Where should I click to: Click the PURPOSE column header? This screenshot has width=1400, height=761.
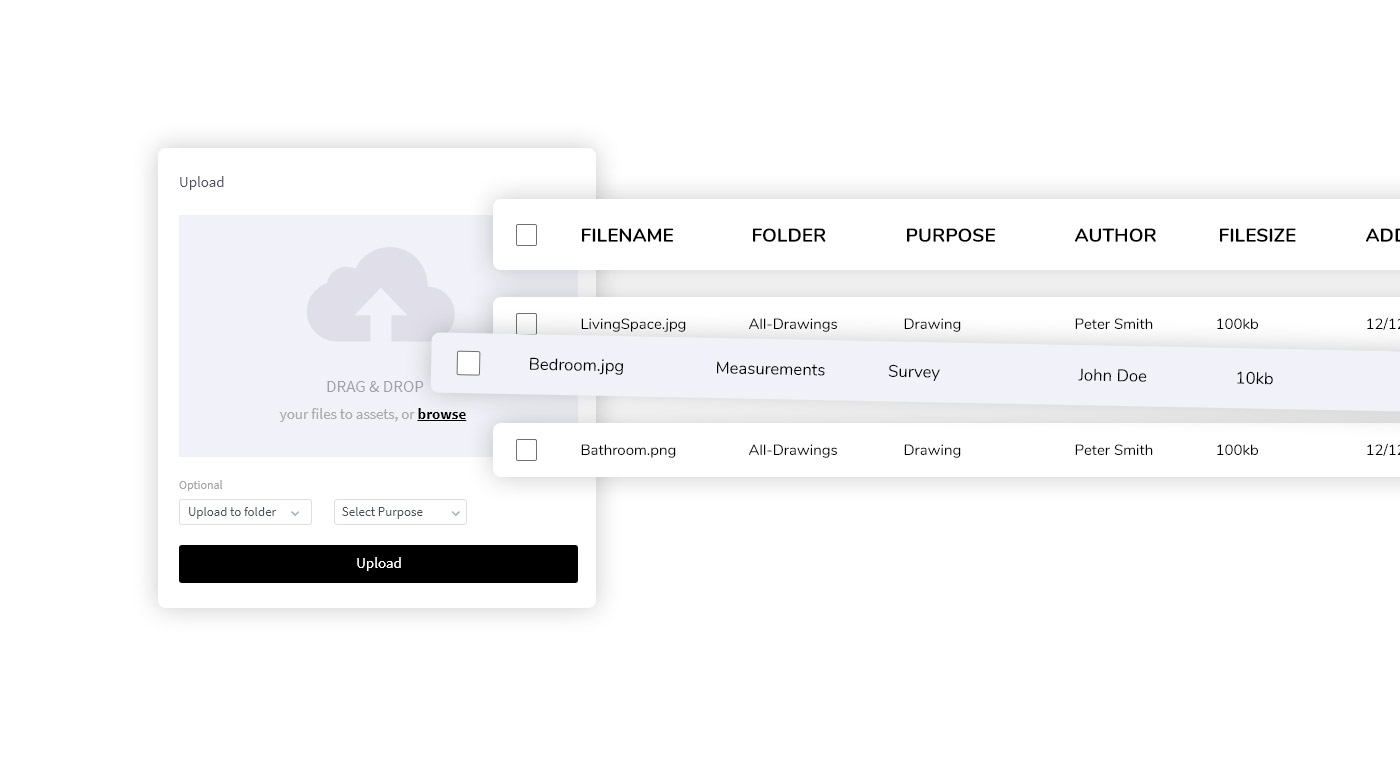950,235
